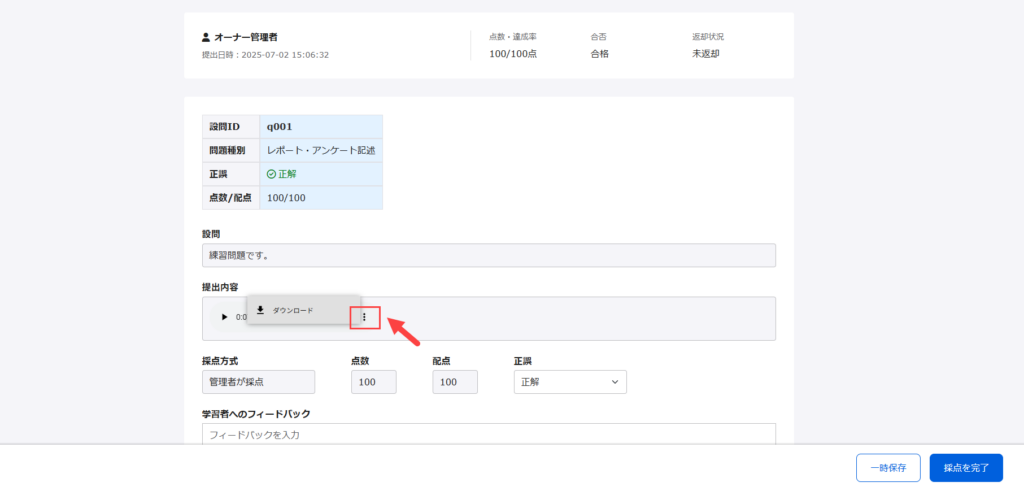1024x491 pixels.
Task: Play the submitted audio recording
Action: click(x=224, y=317)
